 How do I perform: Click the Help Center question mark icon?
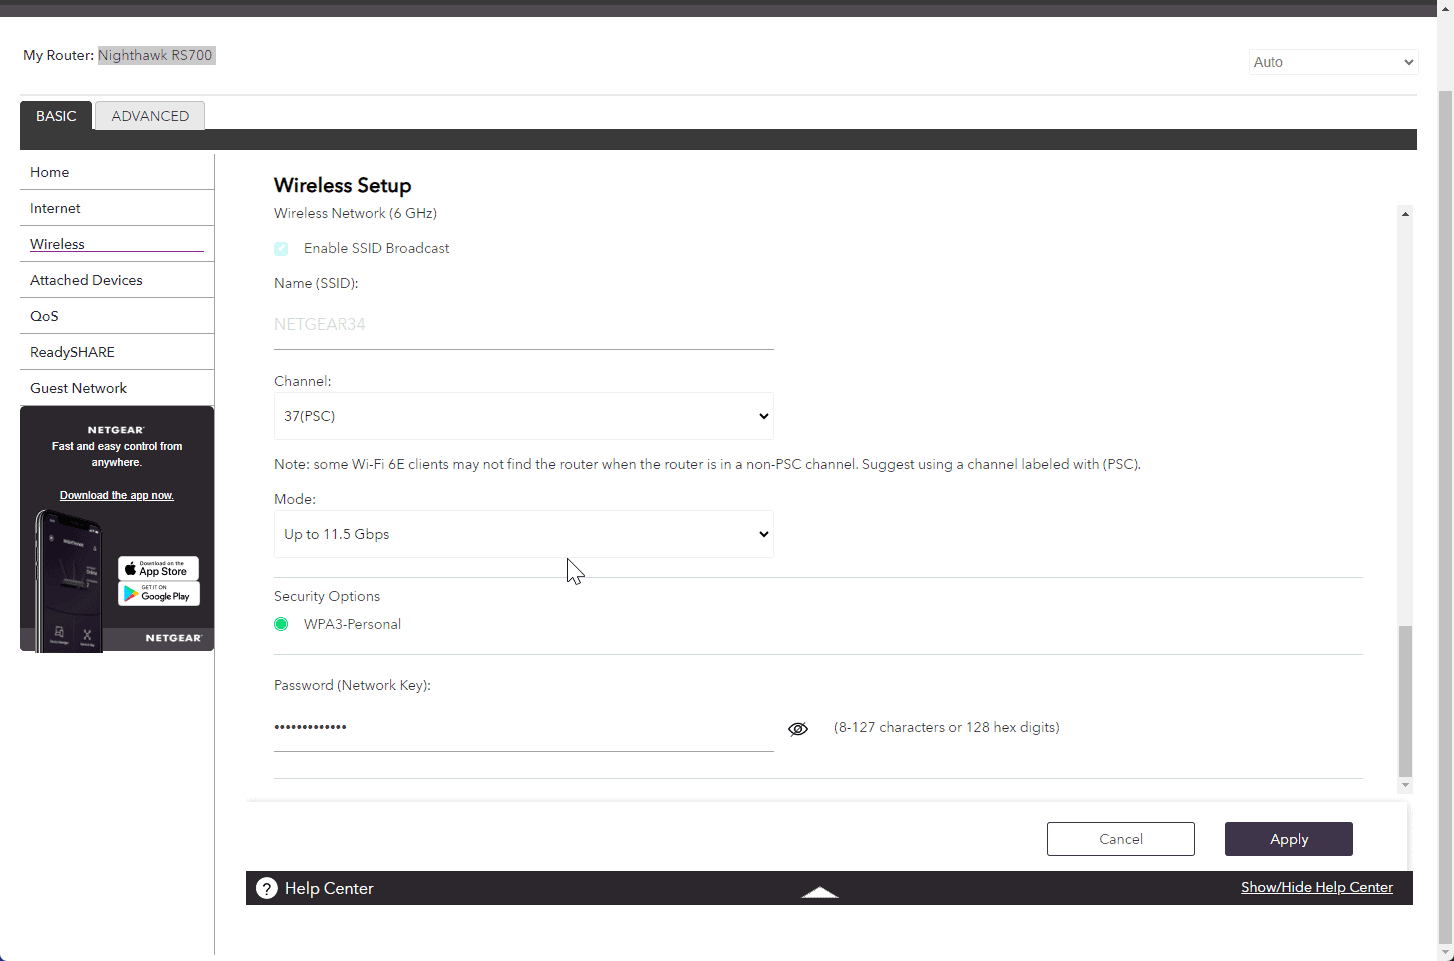[x=266, y=888]
